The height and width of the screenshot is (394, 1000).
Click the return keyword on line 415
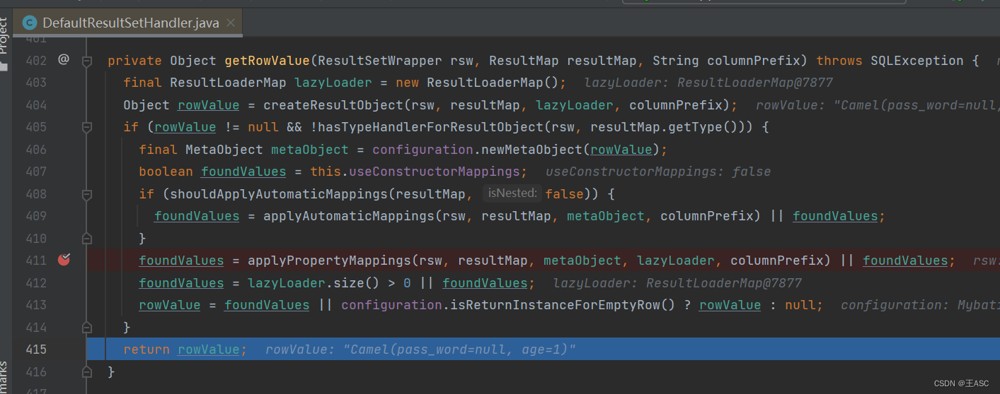(147, 349)
